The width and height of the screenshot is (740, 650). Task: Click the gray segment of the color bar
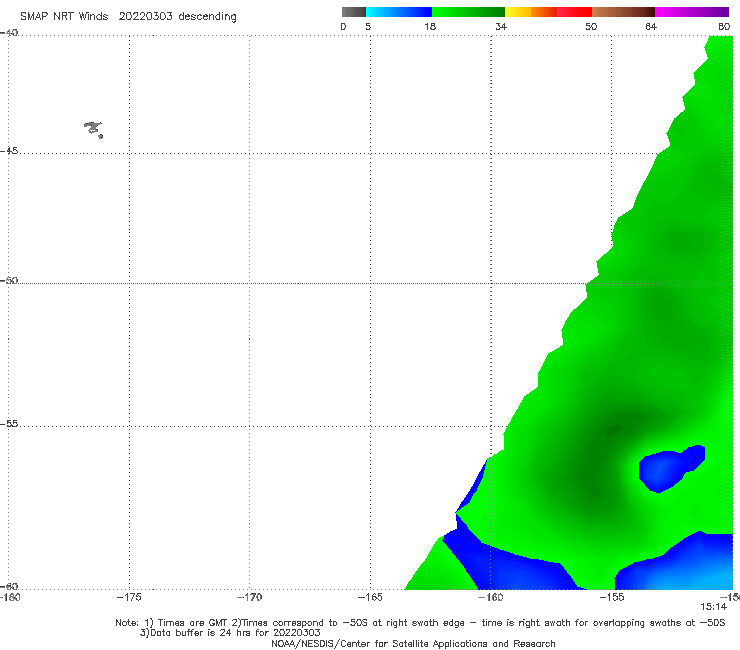(354, 12)
